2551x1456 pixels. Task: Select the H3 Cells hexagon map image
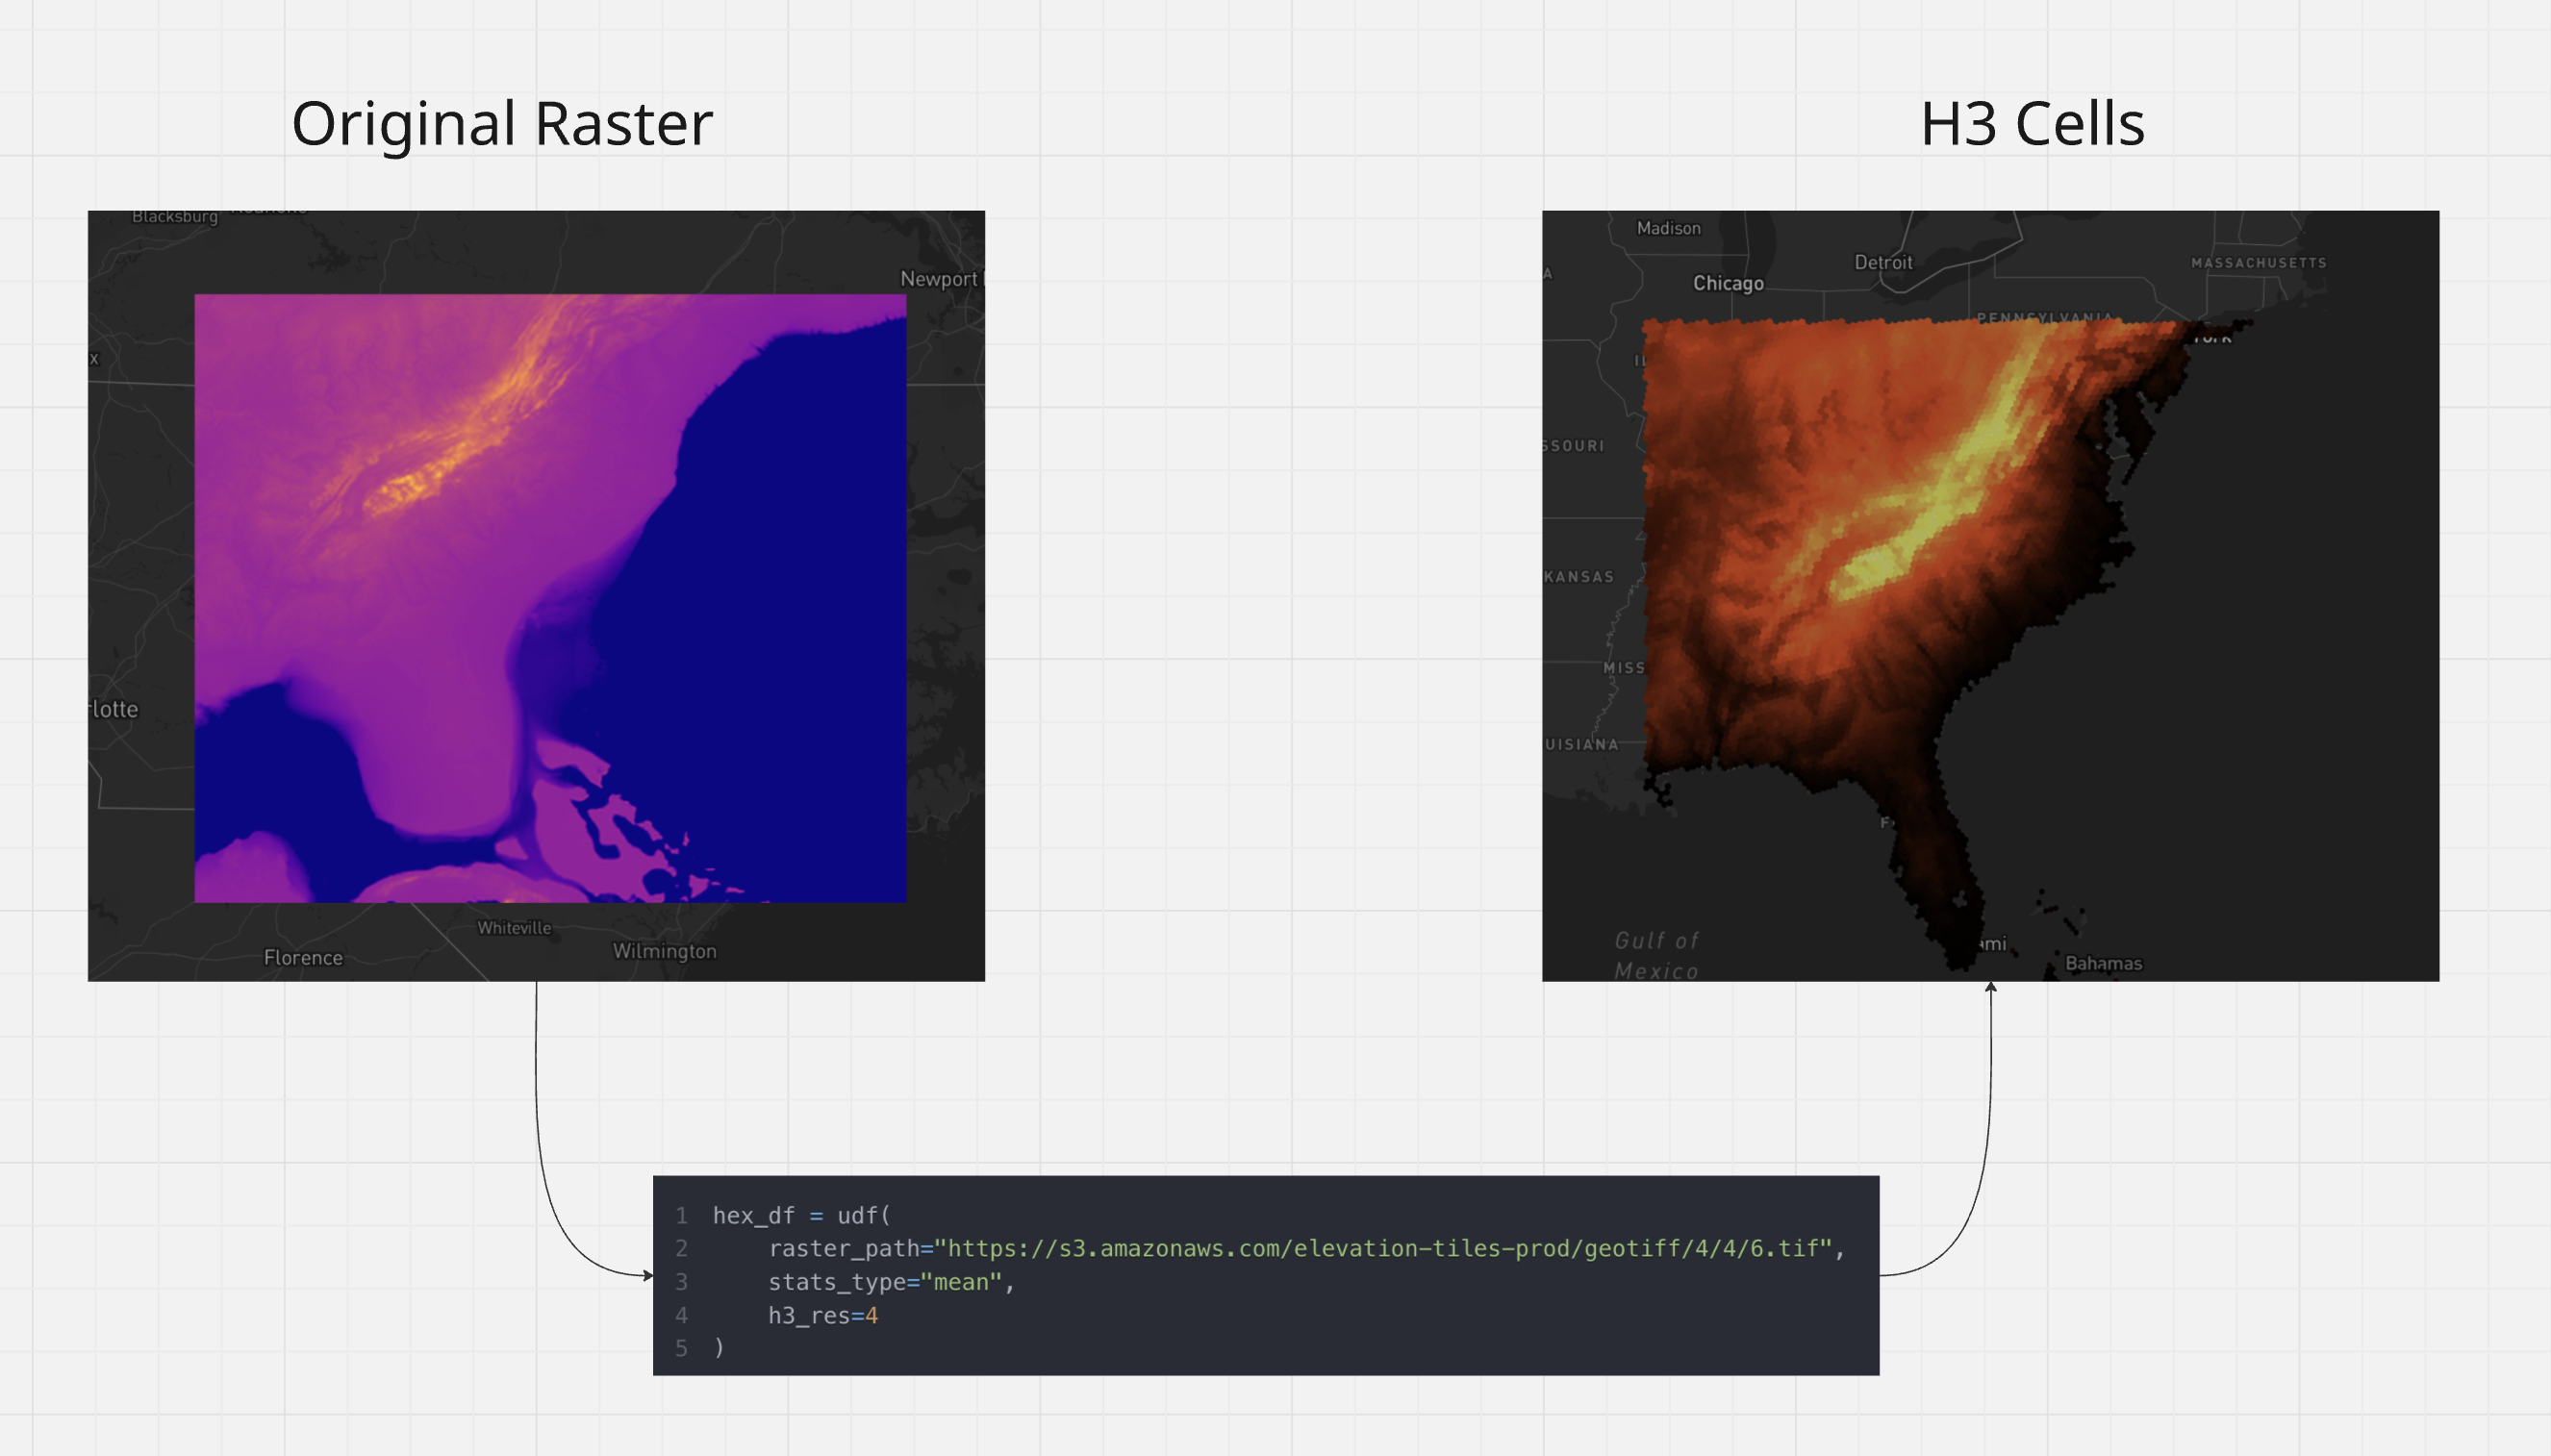pyautogui.click(x=1990, y=595)
